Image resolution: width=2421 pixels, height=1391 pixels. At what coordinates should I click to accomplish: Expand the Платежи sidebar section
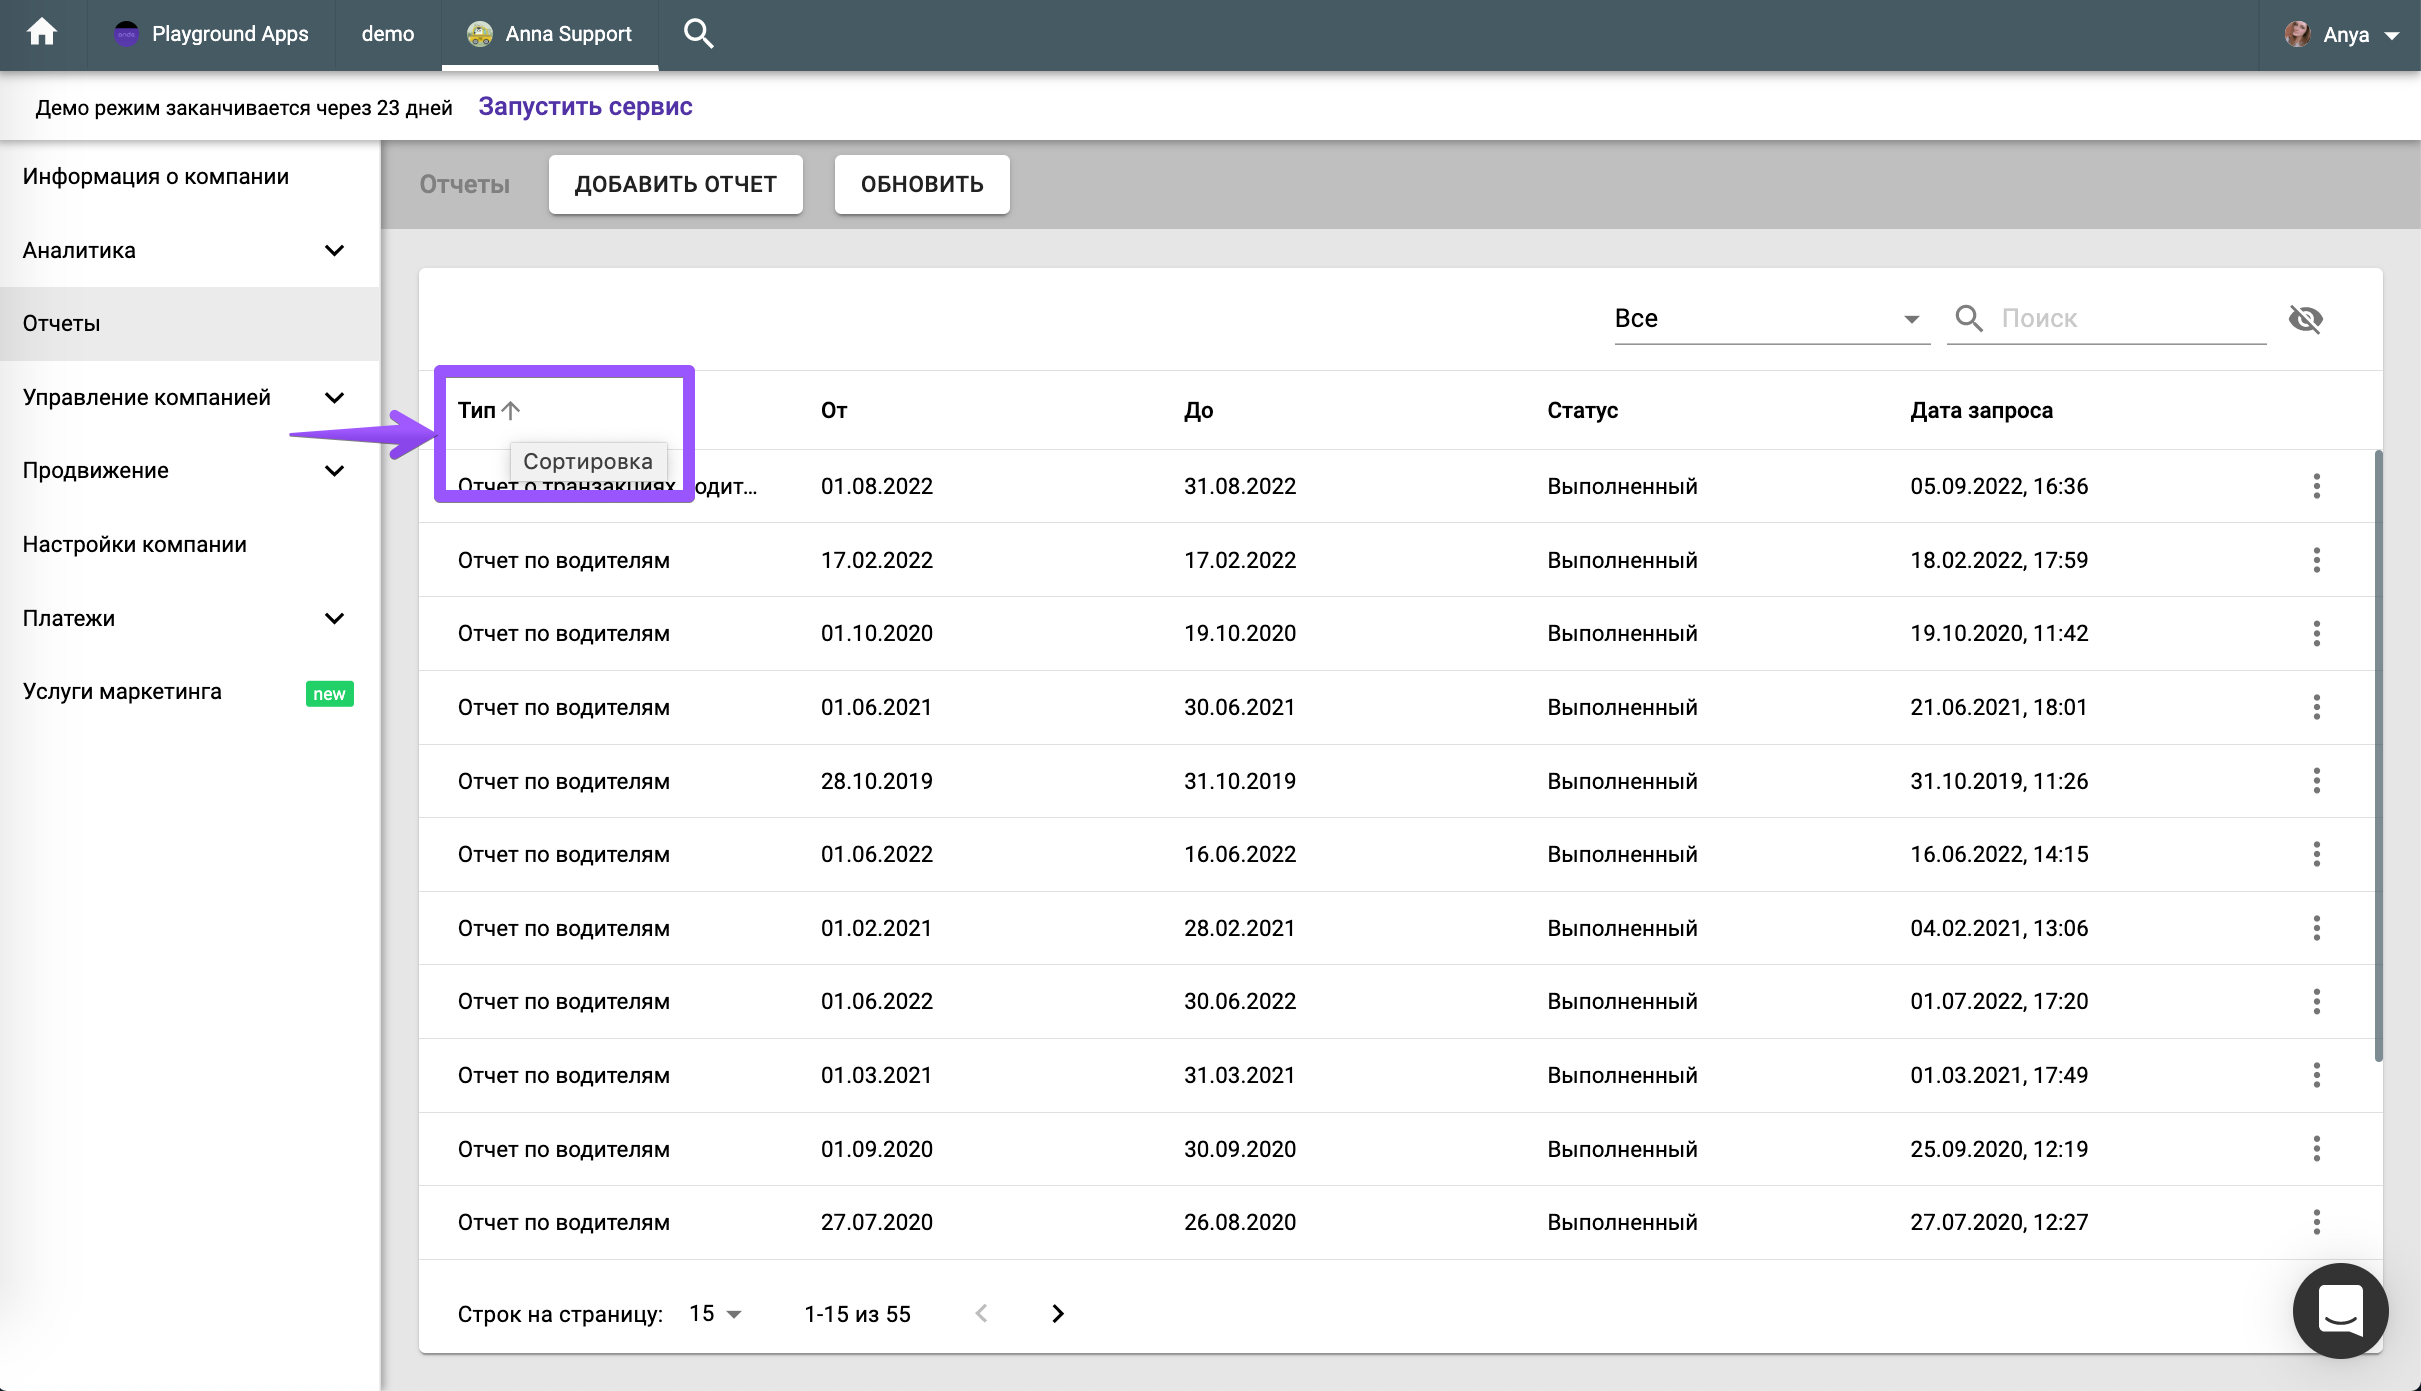click(x=334, y=618)
